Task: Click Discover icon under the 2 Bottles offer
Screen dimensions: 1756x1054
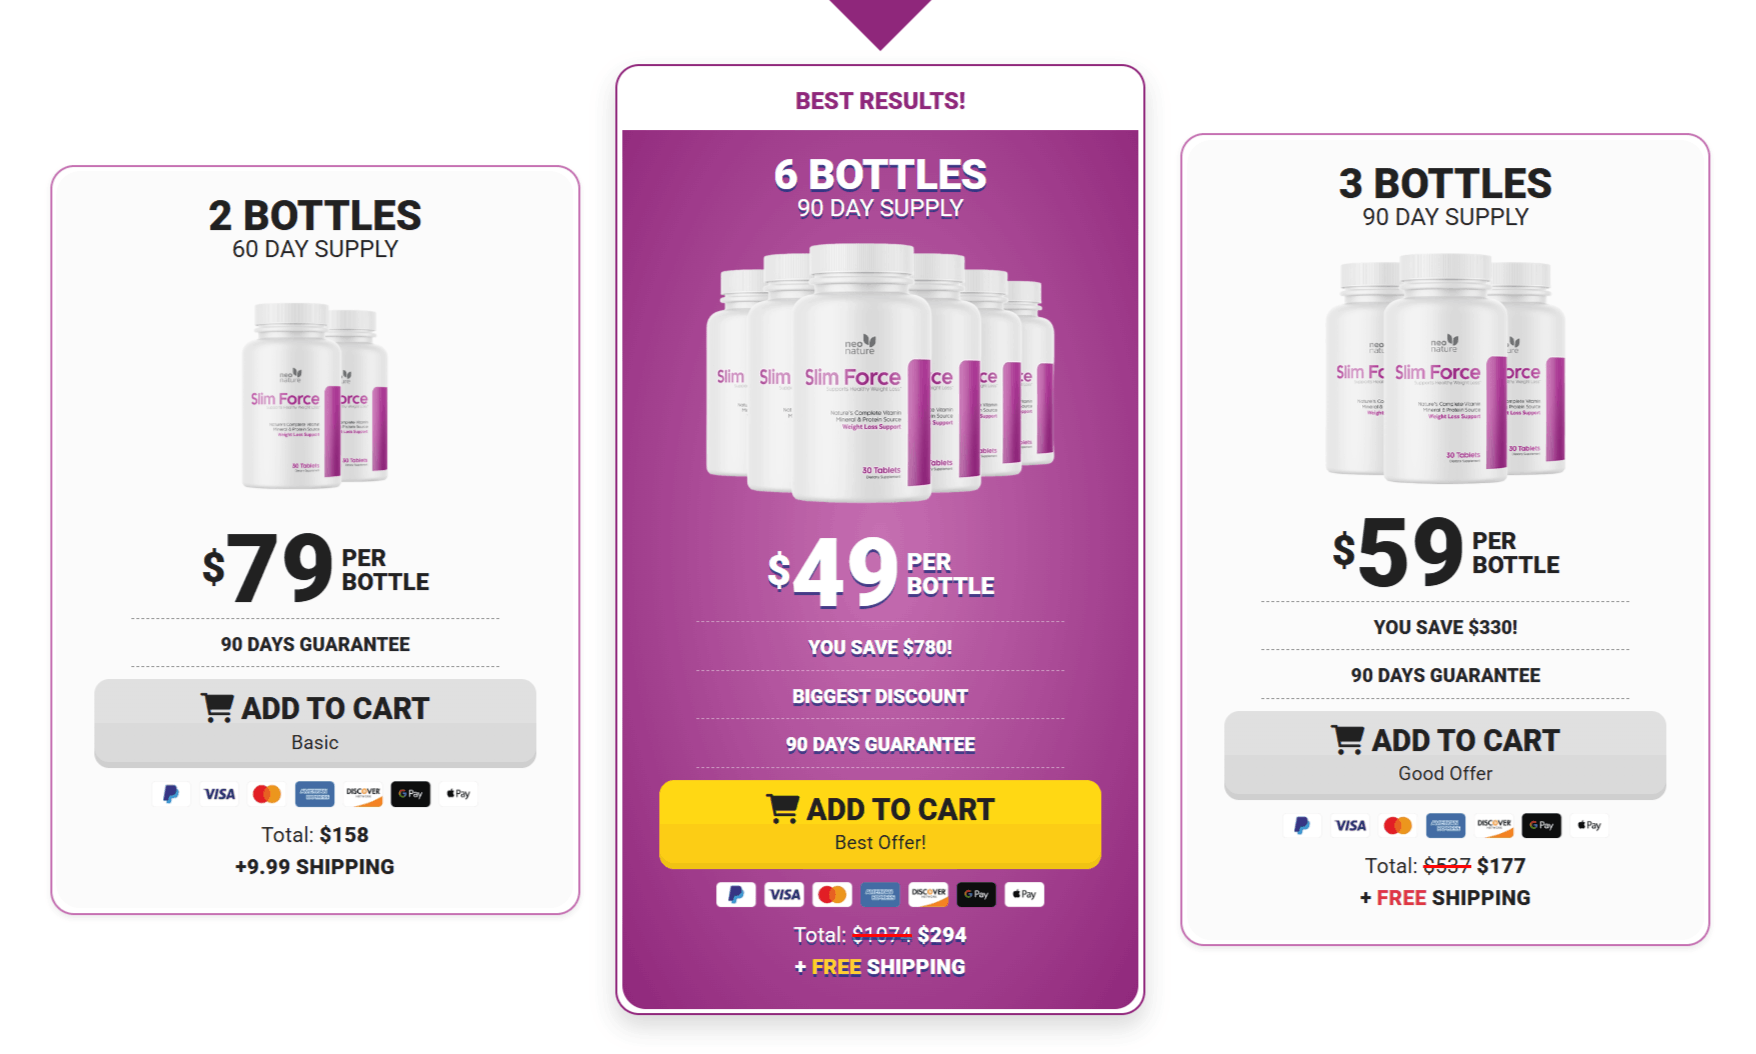Action: click(x=363, y=794)
